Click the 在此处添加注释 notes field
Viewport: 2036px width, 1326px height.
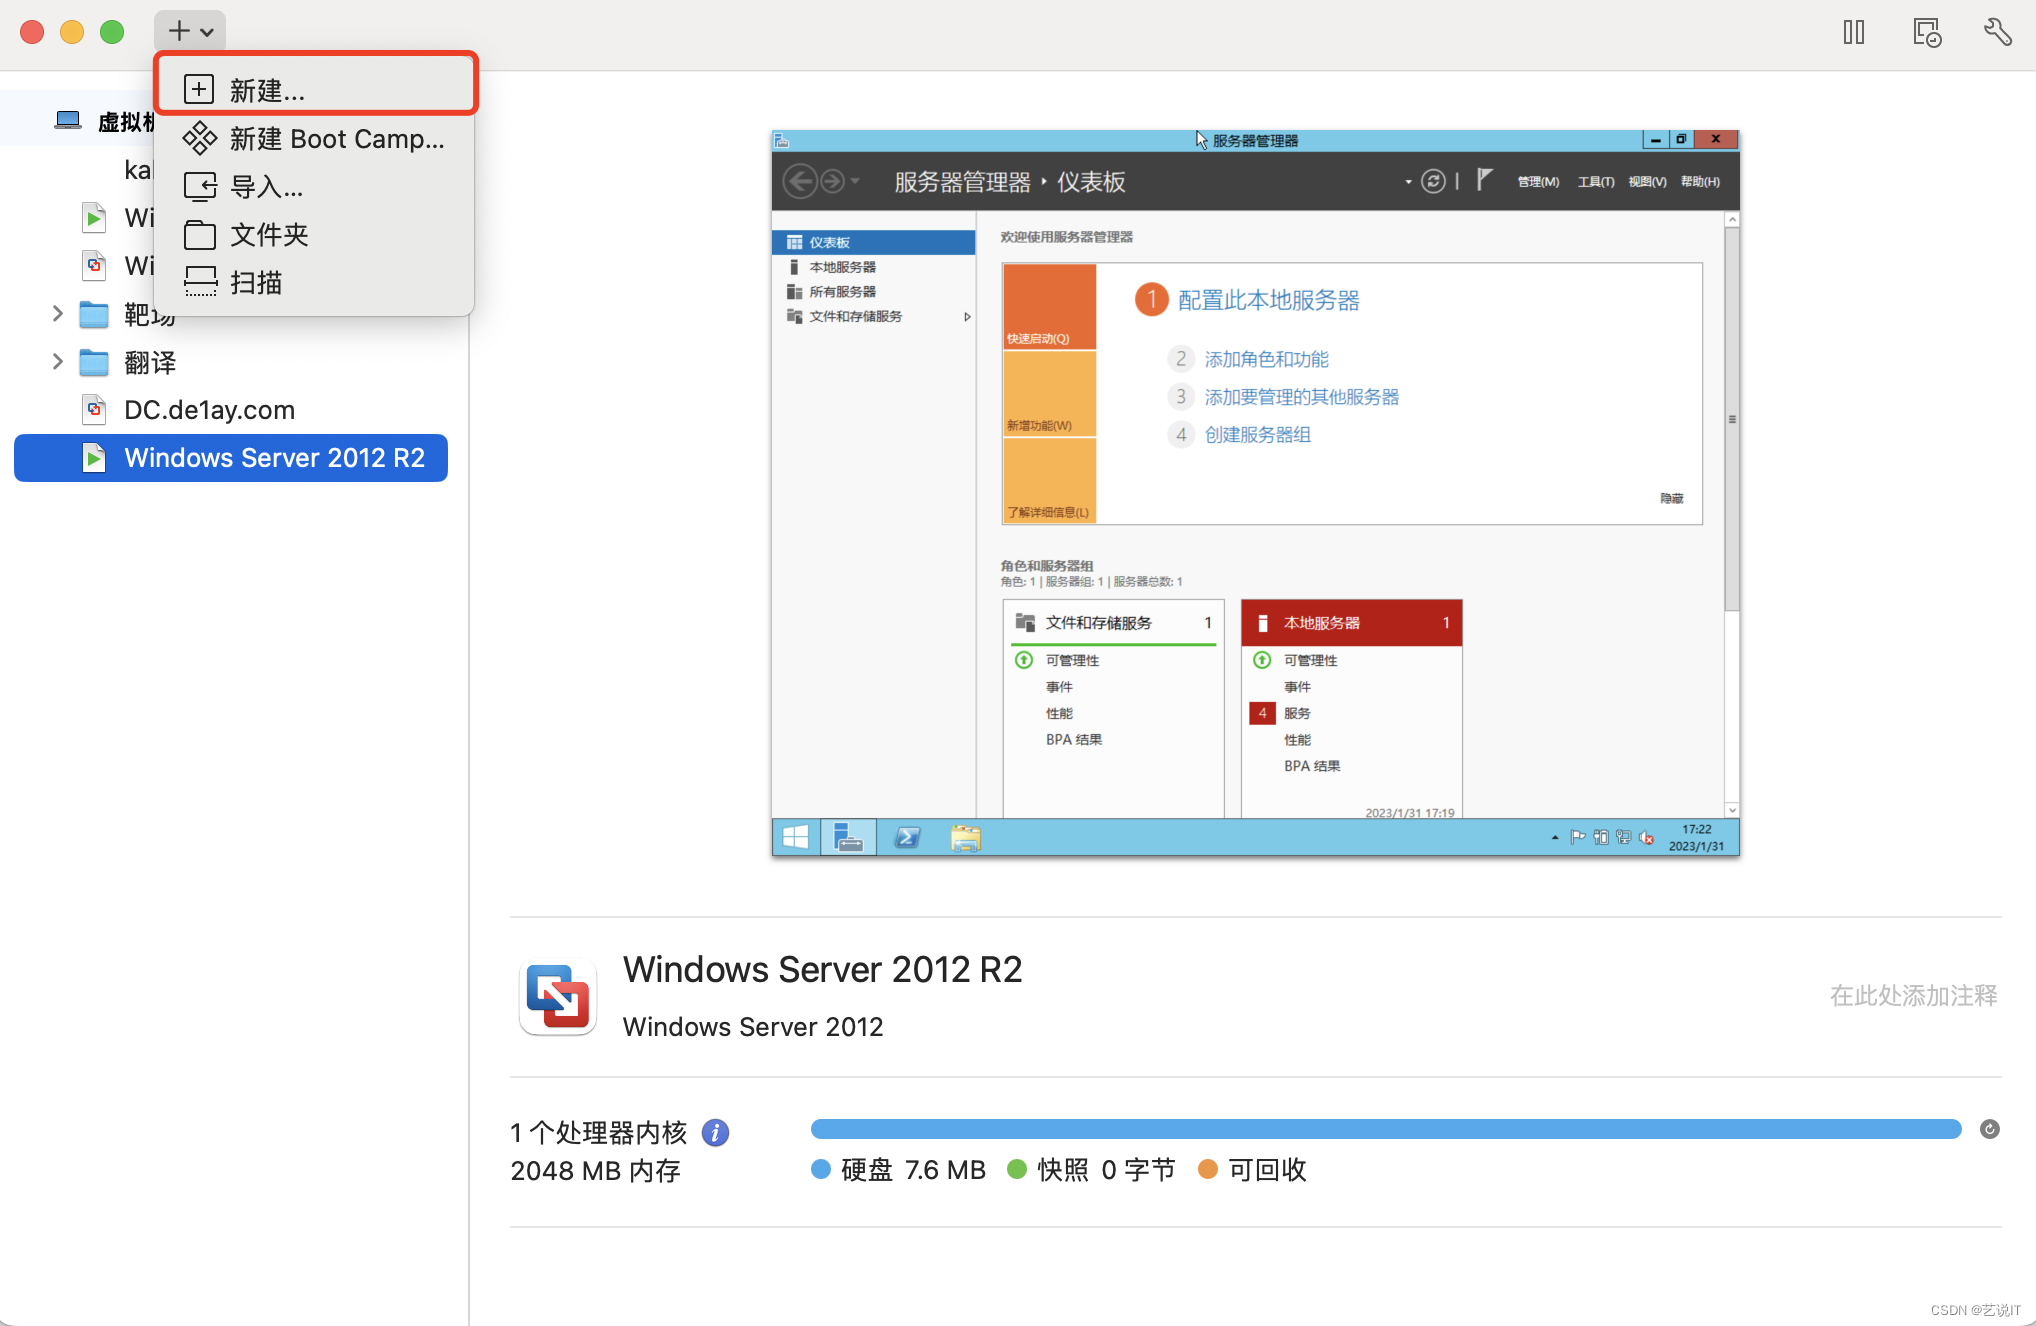pos(1913,995)
